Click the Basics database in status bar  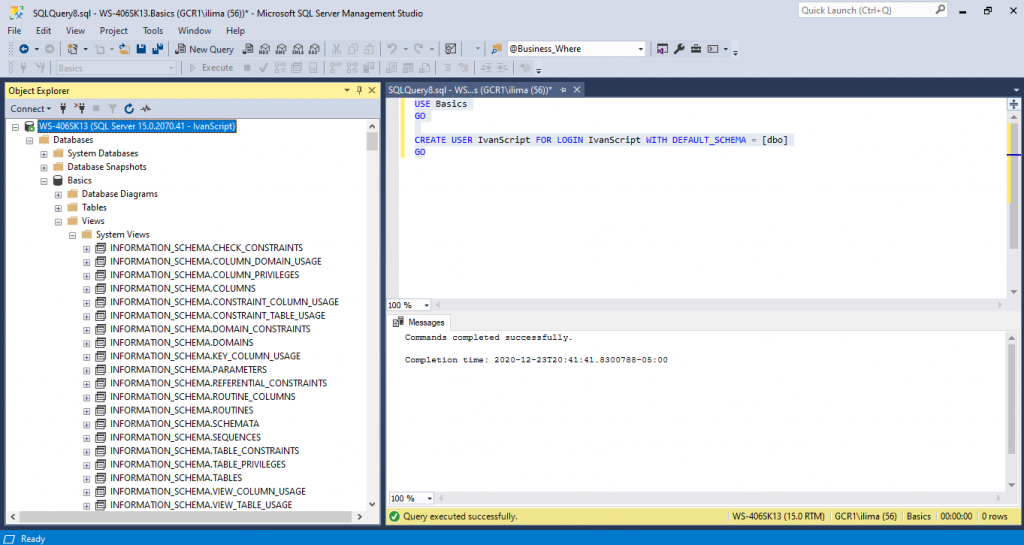918,516
